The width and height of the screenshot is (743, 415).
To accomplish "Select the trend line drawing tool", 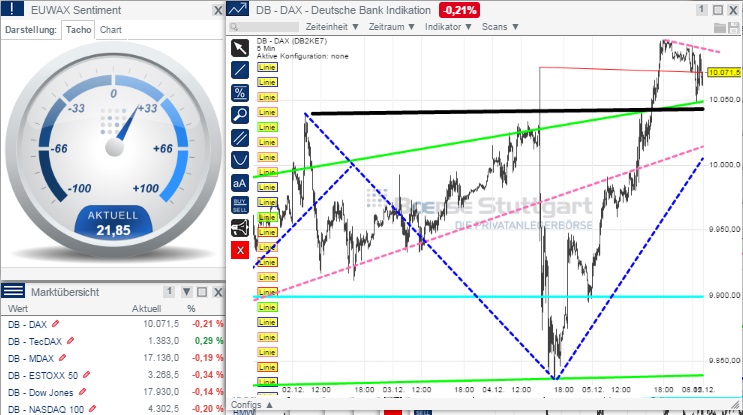I will pyautogui.click(x=240, y=70).
